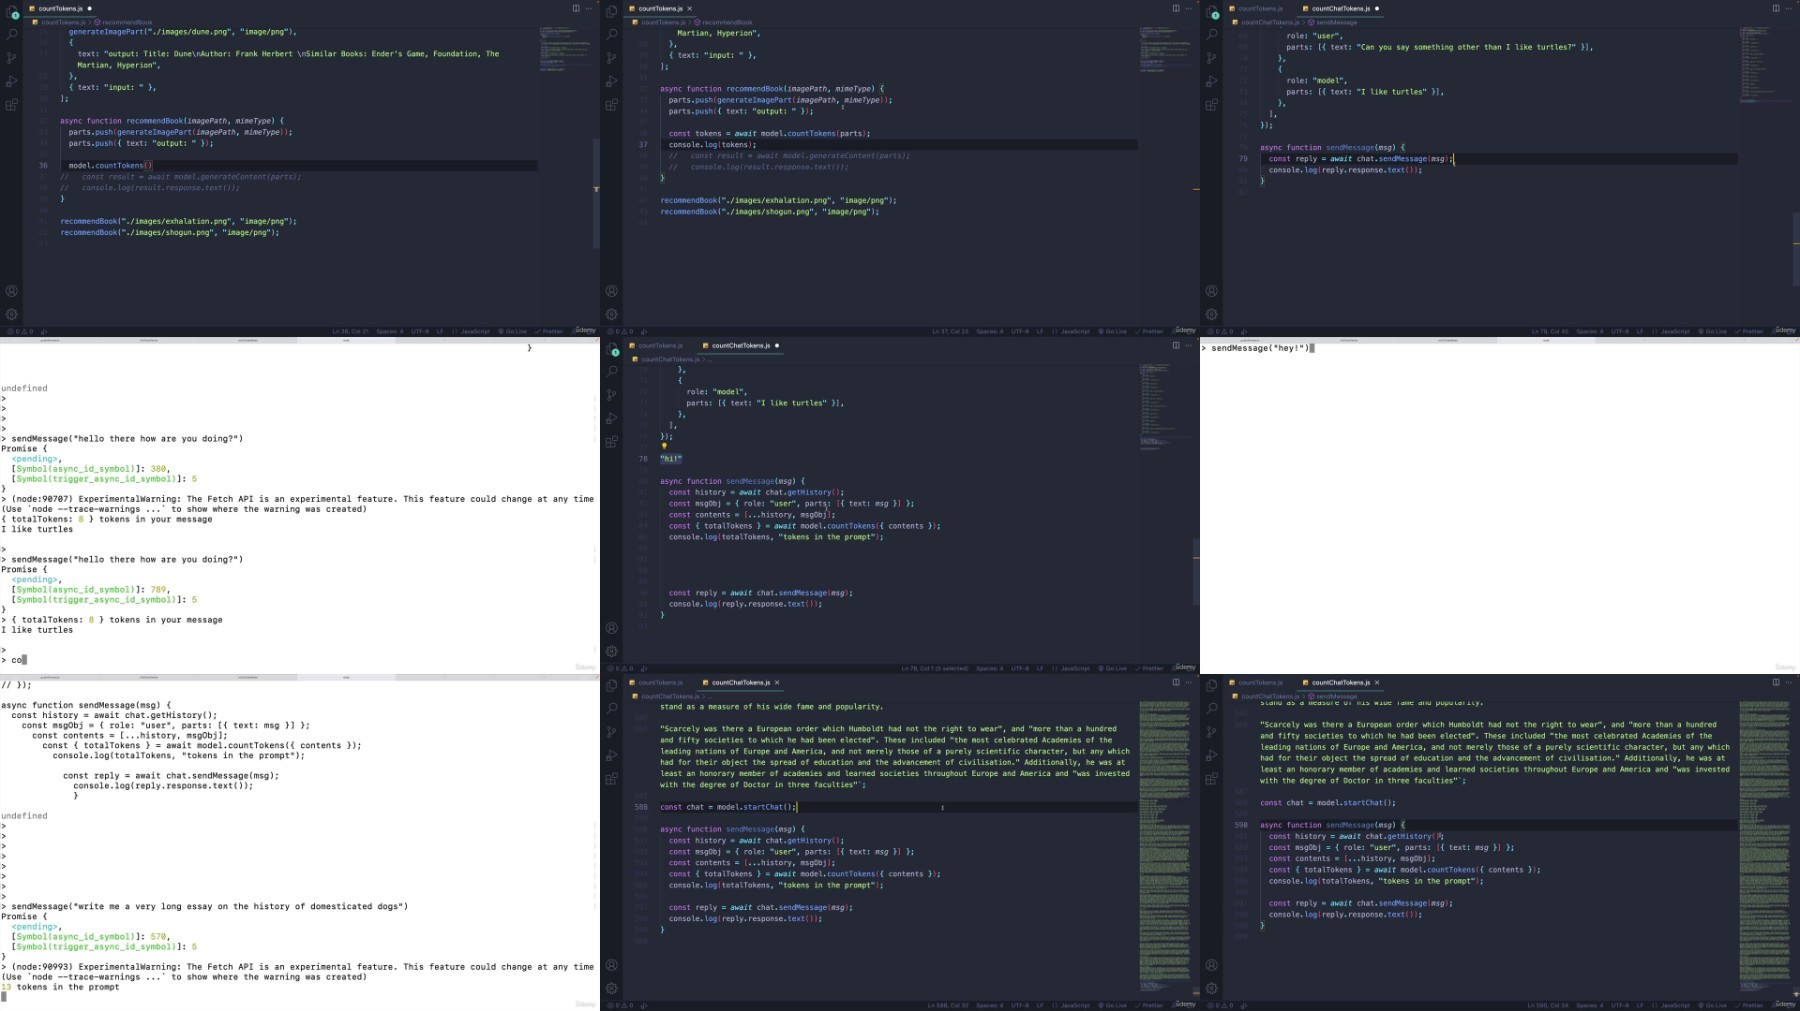Click the highlighted "hi!" string on line 78

671,459
